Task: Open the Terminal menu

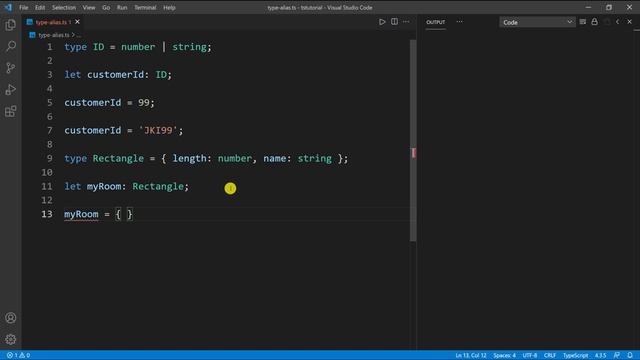Action: pos(145,7)
